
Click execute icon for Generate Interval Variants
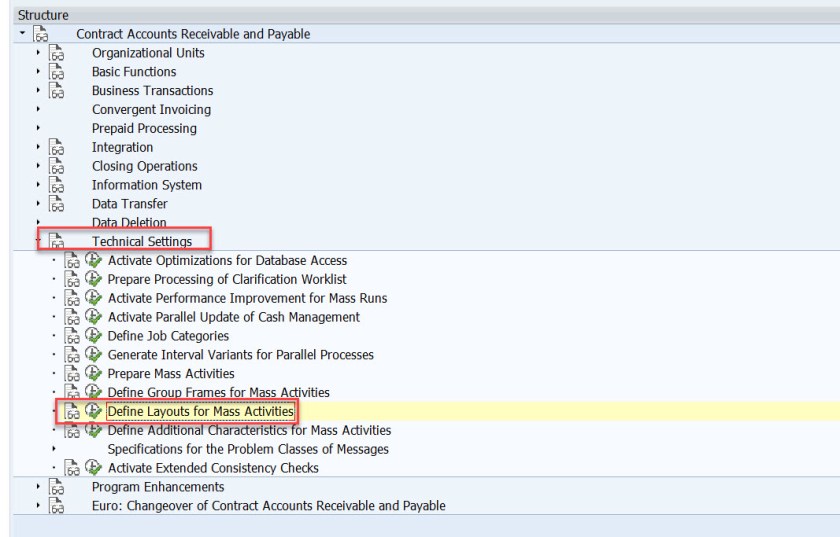click(94, 355)
